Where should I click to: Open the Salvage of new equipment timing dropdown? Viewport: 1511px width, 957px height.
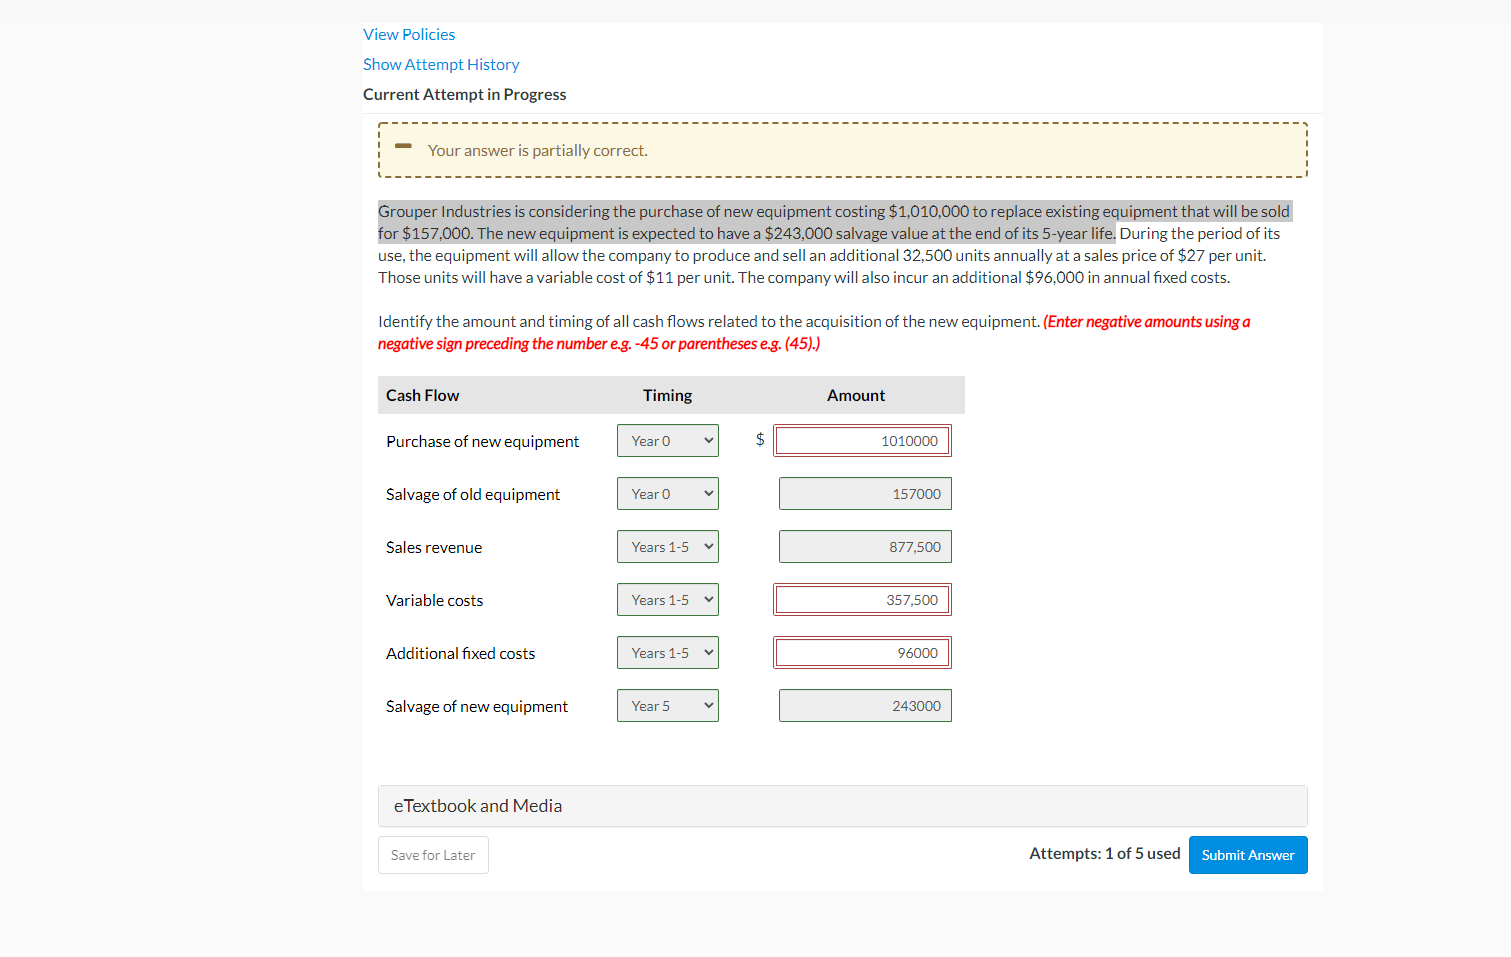coord(667,705)
